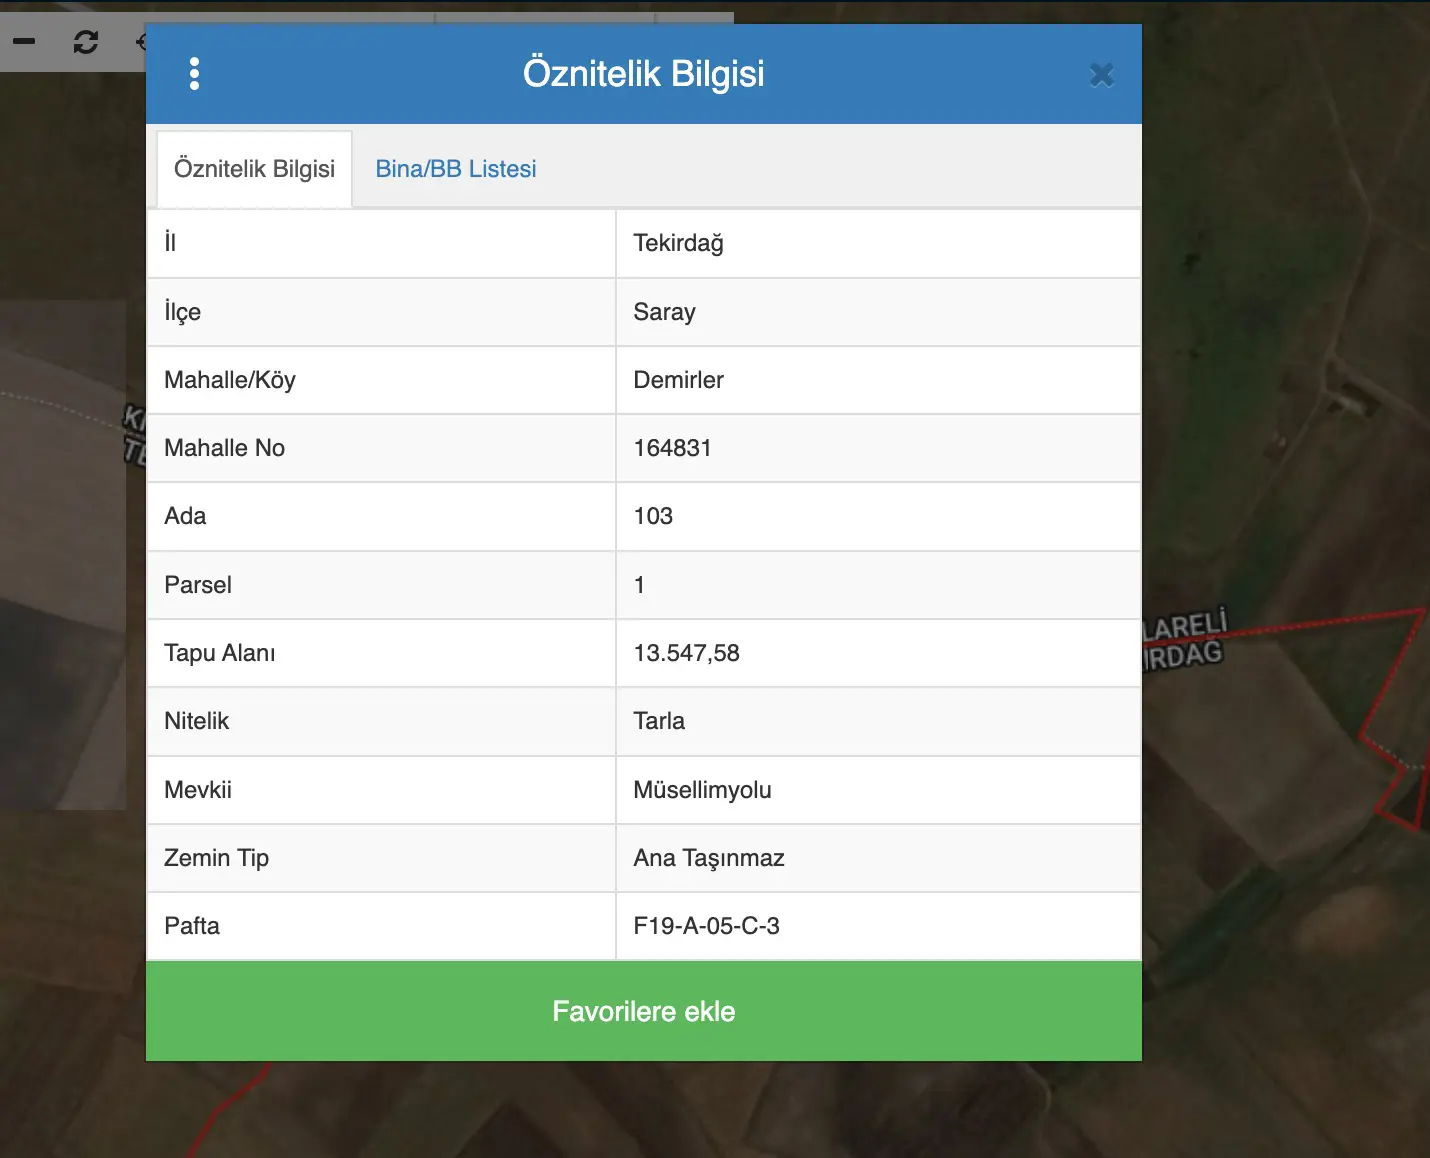Close the Öznitelik Bilgisi dialog with X

point(1102,75)
